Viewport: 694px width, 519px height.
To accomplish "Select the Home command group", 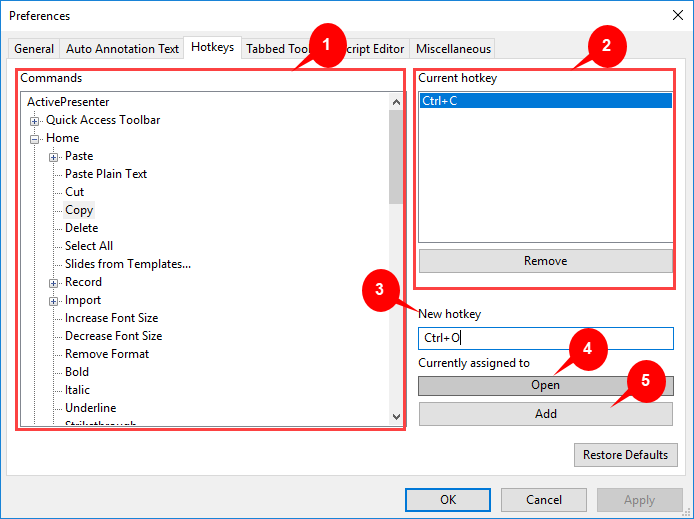I will (63, 138).
